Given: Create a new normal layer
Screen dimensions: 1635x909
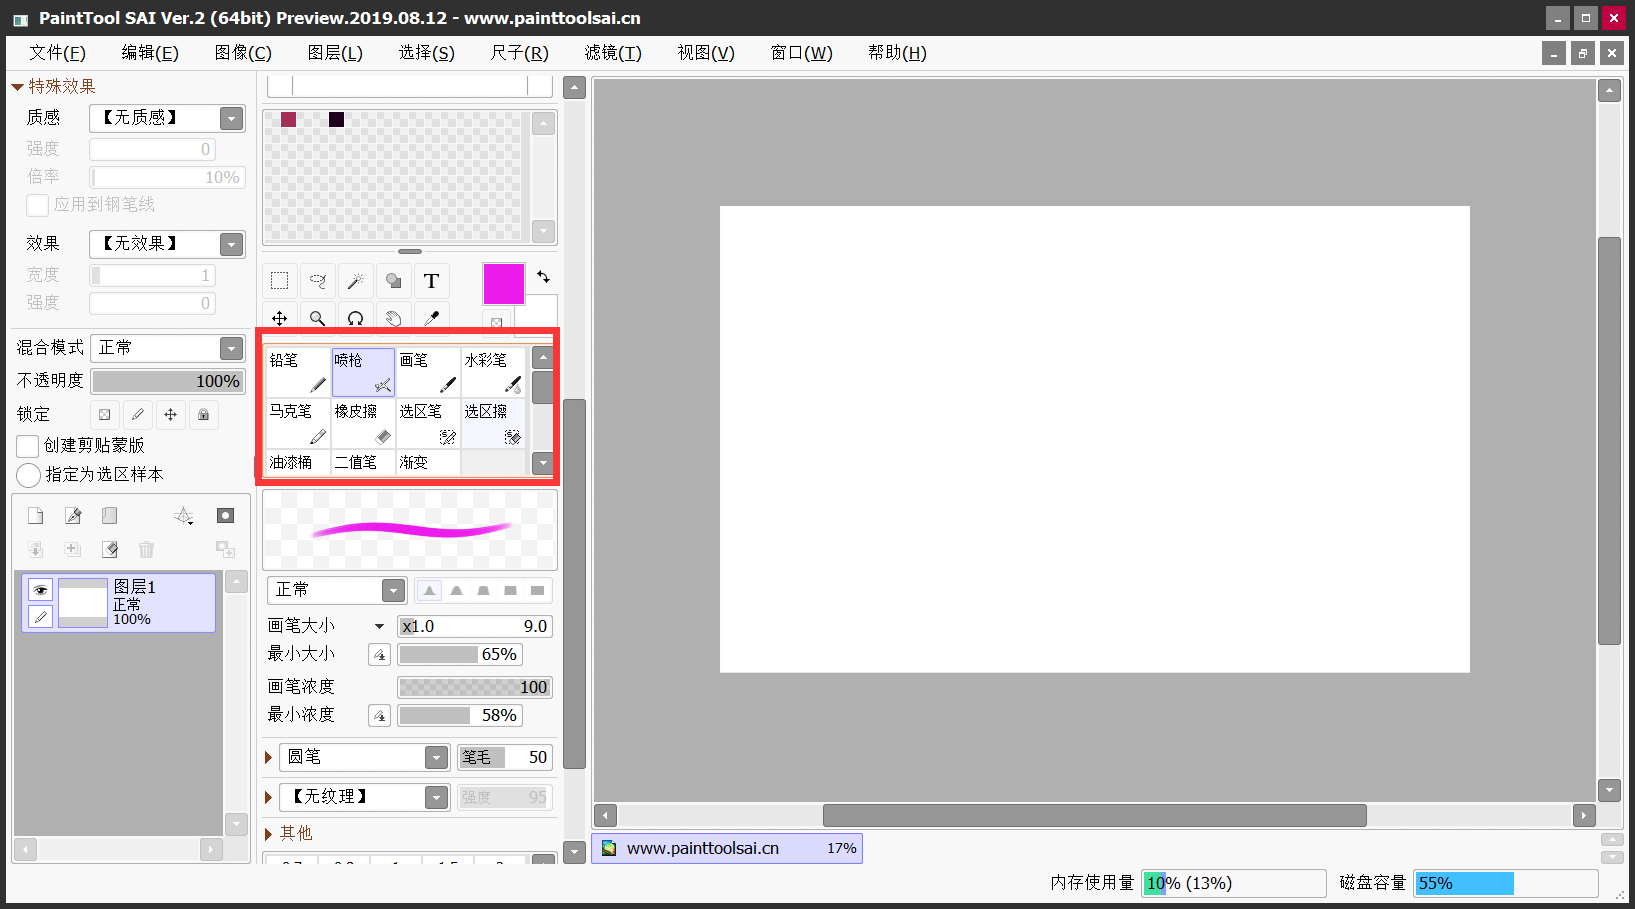Looking at the screenshot, I should tap(36, 516).
